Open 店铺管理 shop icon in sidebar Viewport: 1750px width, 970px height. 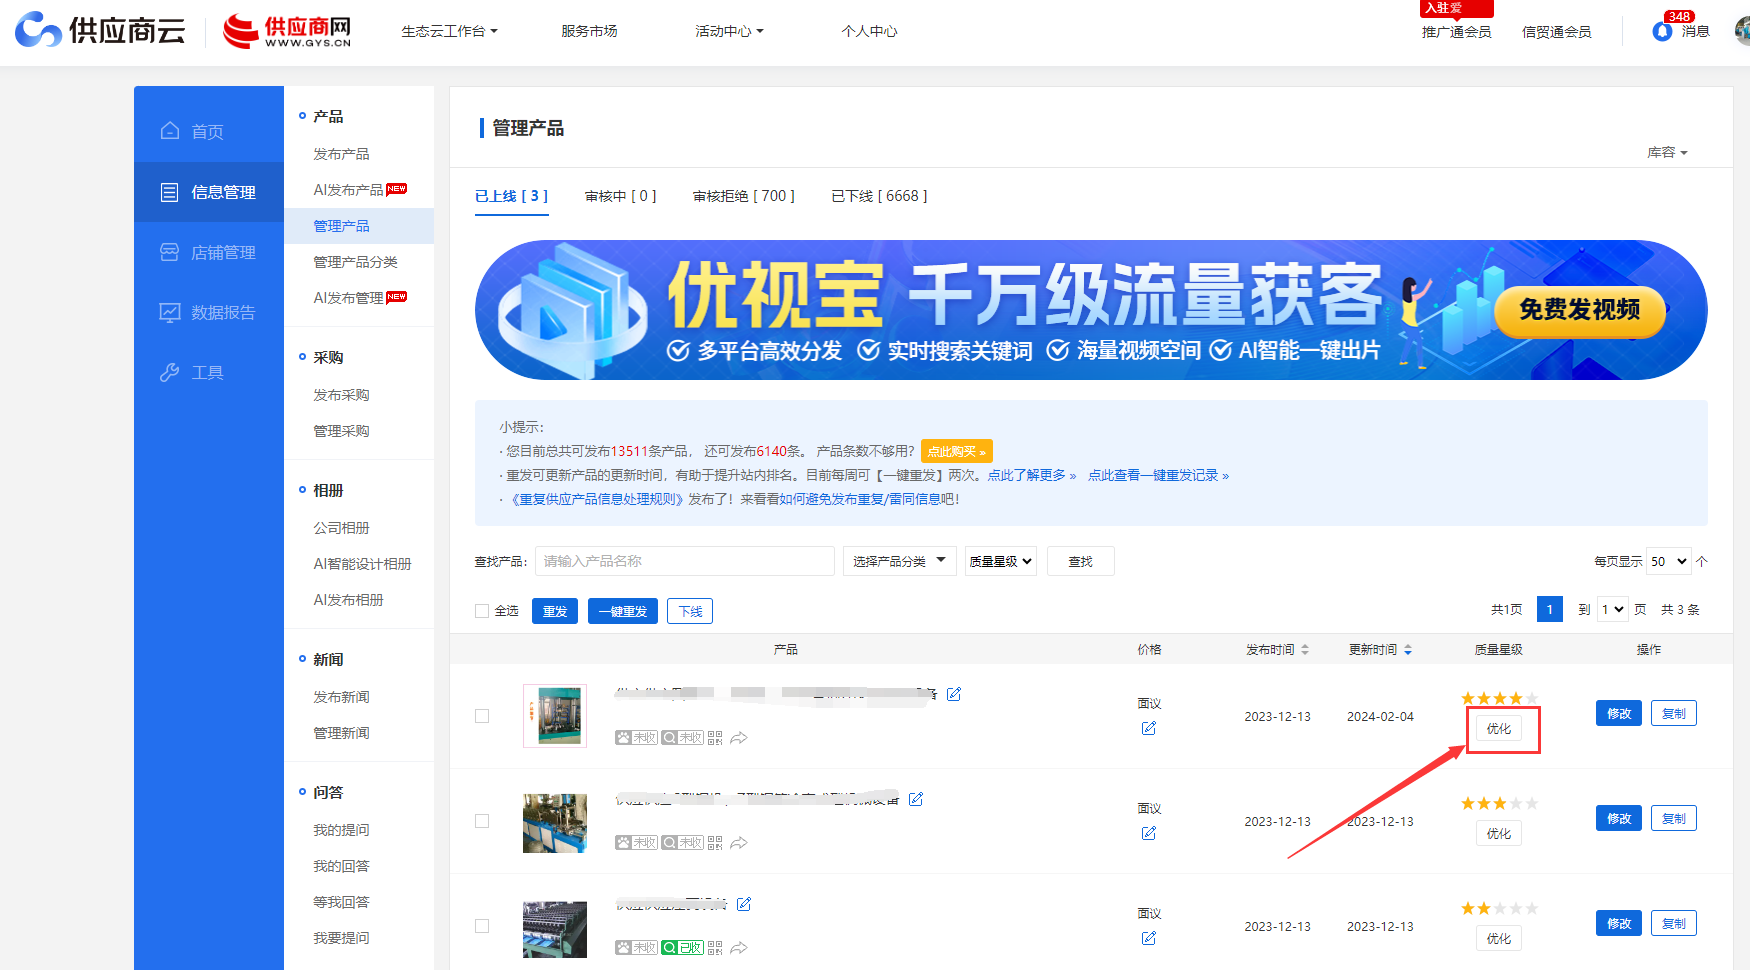[x=170, y=252]
